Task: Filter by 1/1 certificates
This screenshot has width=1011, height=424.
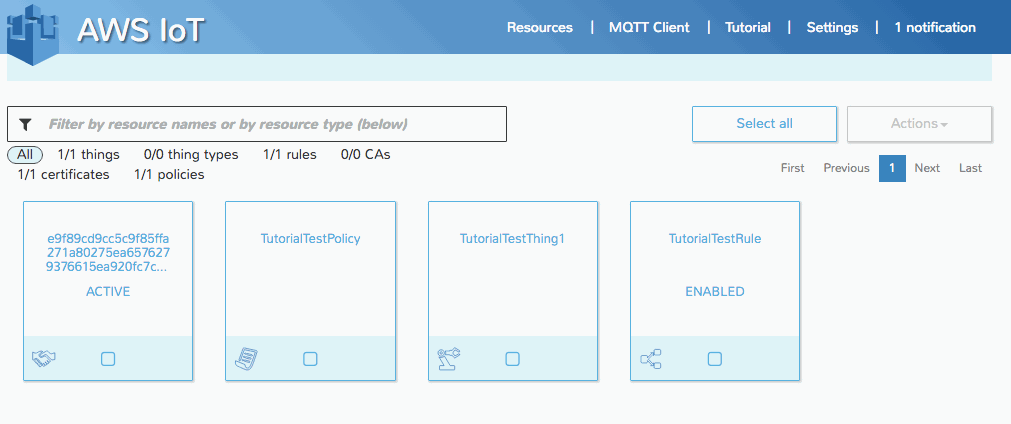Action: tap(63, 175)
